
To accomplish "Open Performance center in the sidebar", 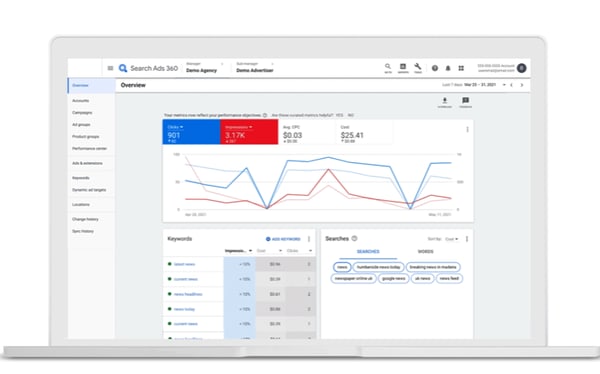I will click(91, 148).
